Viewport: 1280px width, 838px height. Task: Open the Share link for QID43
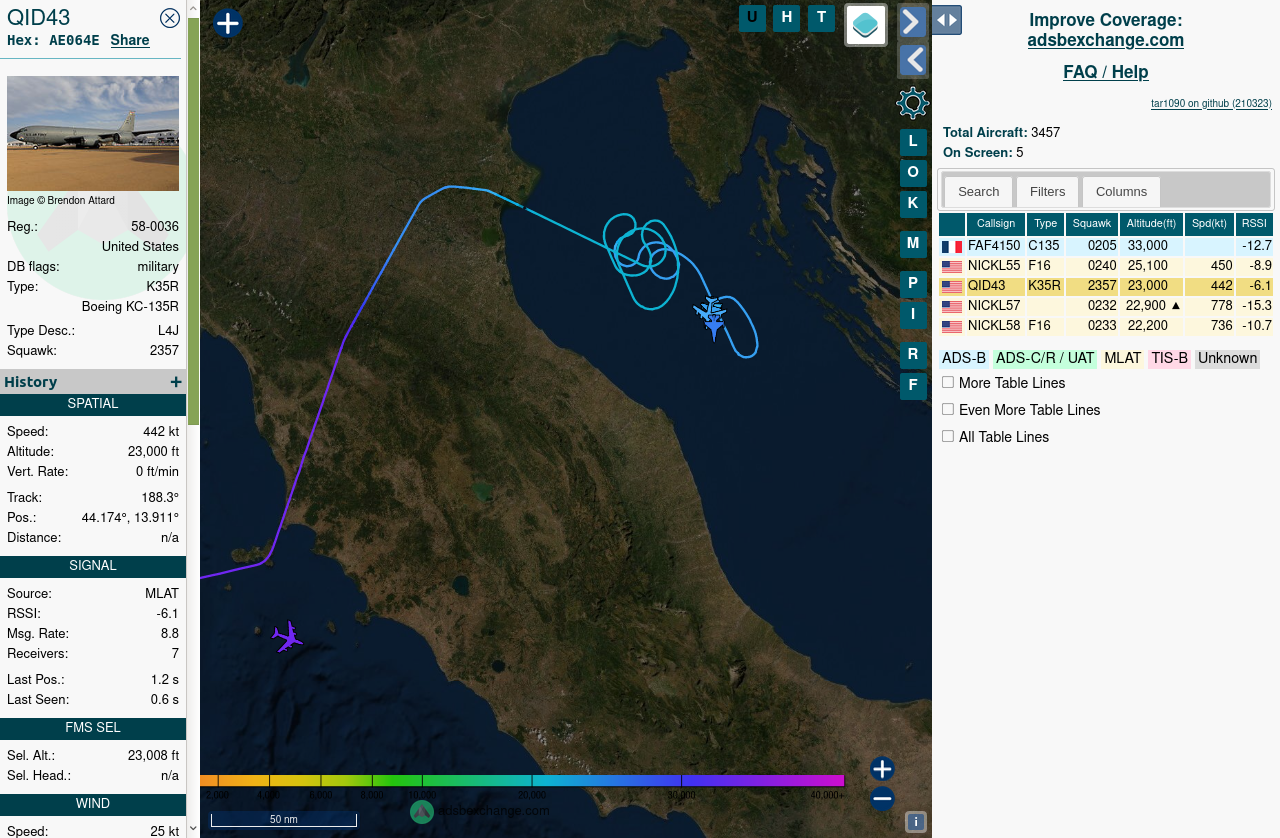pyautogui.click(x=130, y=40)
